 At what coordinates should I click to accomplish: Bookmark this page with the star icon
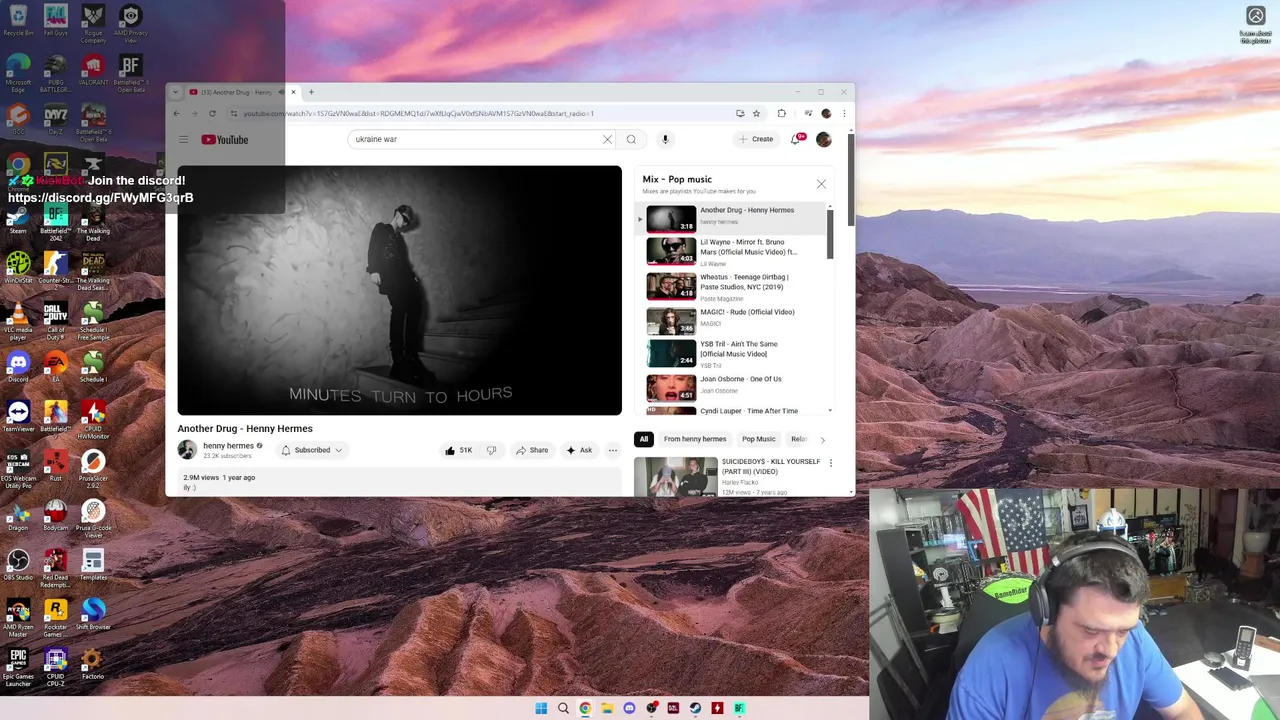point(757,113)
